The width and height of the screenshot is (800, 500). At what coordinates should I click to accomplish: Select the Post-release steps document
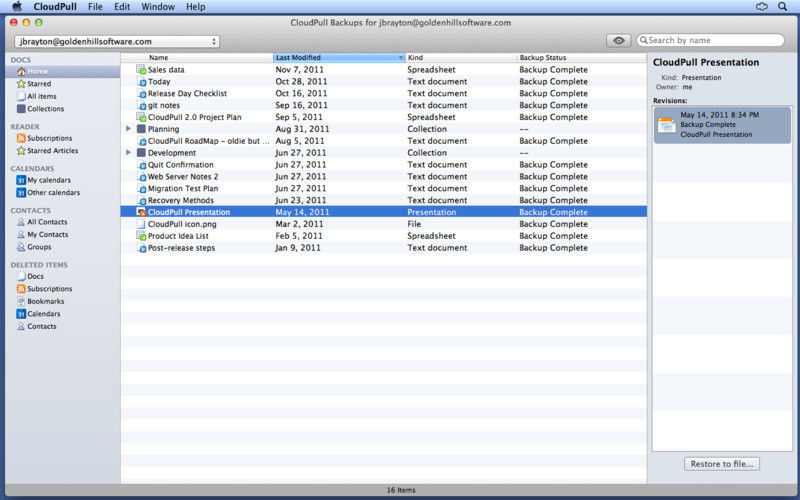click(384, 248)
